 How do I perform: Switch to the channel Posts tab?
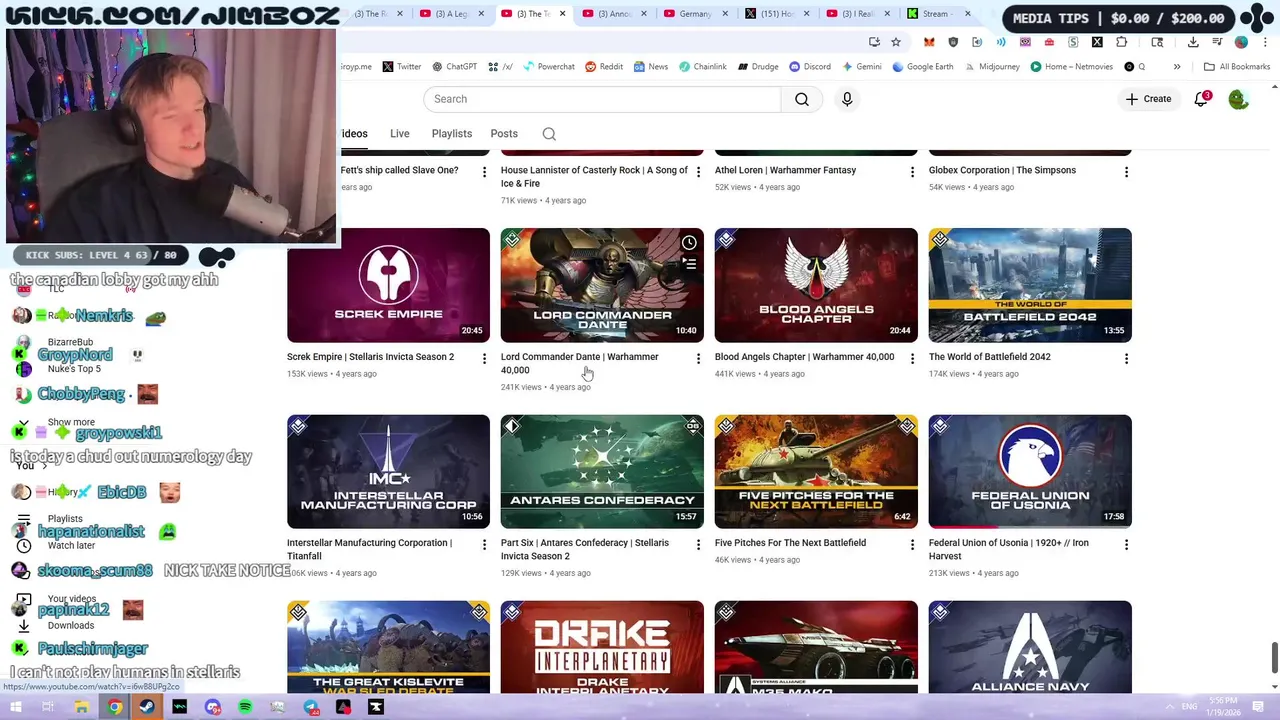click(x=504, y=134)
